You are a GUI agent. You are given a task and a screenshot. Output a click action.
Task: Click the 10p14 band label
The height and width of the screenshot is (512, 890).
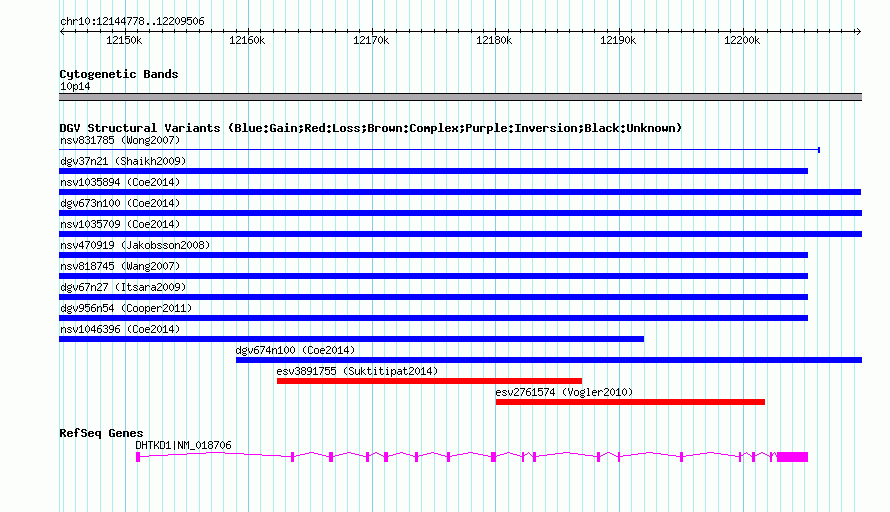tap(75, 86)
